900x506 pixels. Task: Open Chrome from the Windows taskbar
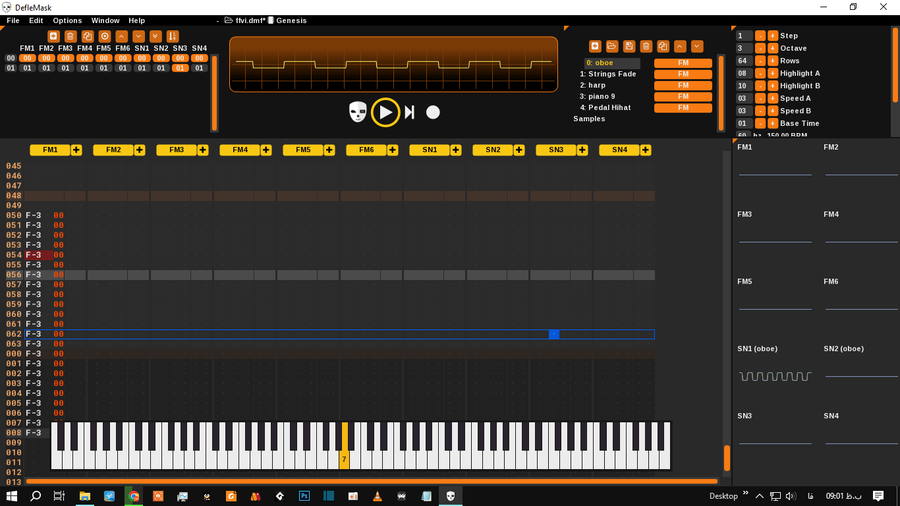(134, 496)
